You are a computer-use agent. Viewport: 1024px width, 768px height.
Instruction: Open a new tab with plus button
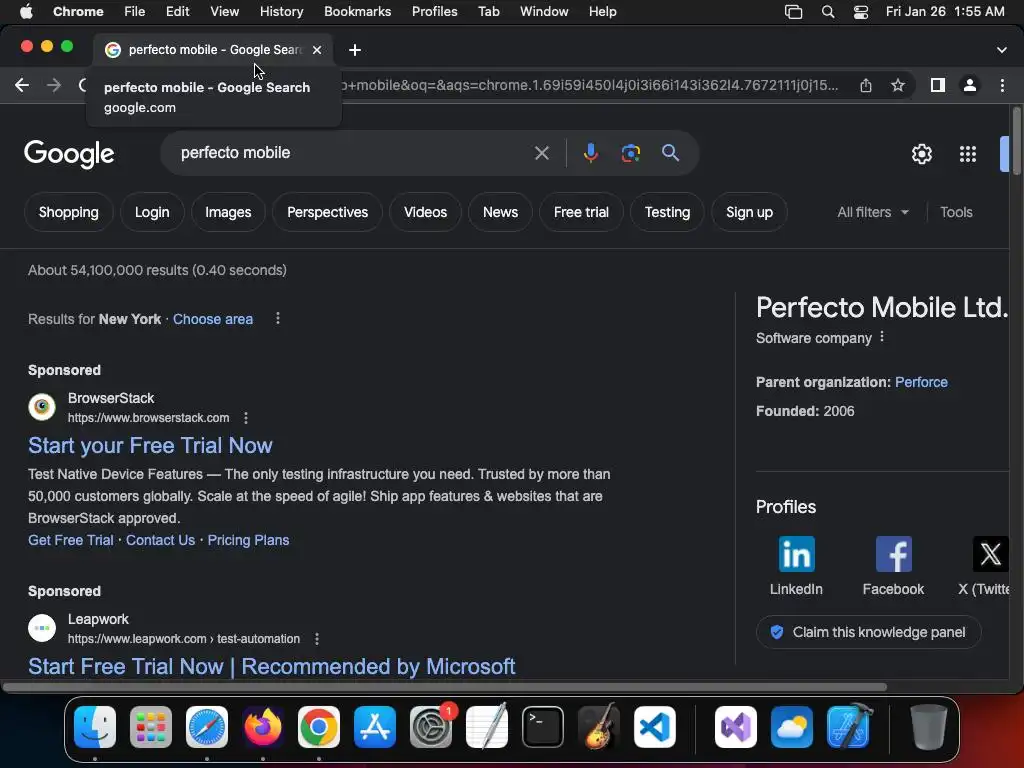coord(355,50)
